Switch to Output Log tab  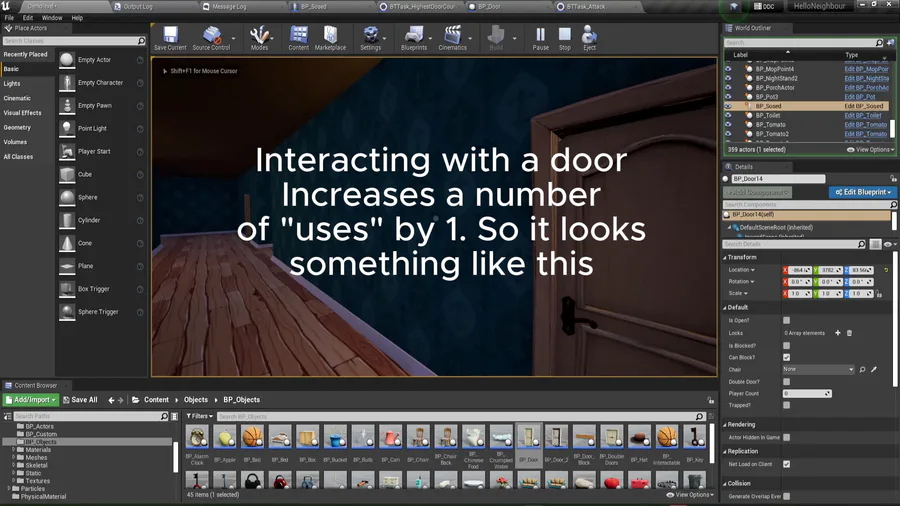pyautogui.click(x=138, y=6)
